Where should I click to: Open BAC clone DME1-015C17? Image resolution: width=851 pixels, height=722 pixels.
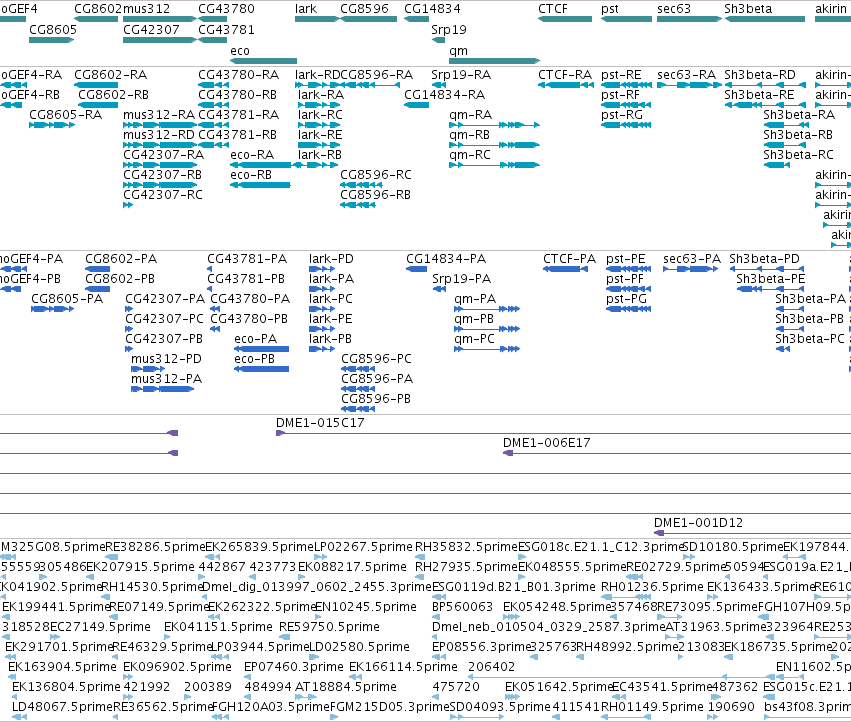coord(563,433)
